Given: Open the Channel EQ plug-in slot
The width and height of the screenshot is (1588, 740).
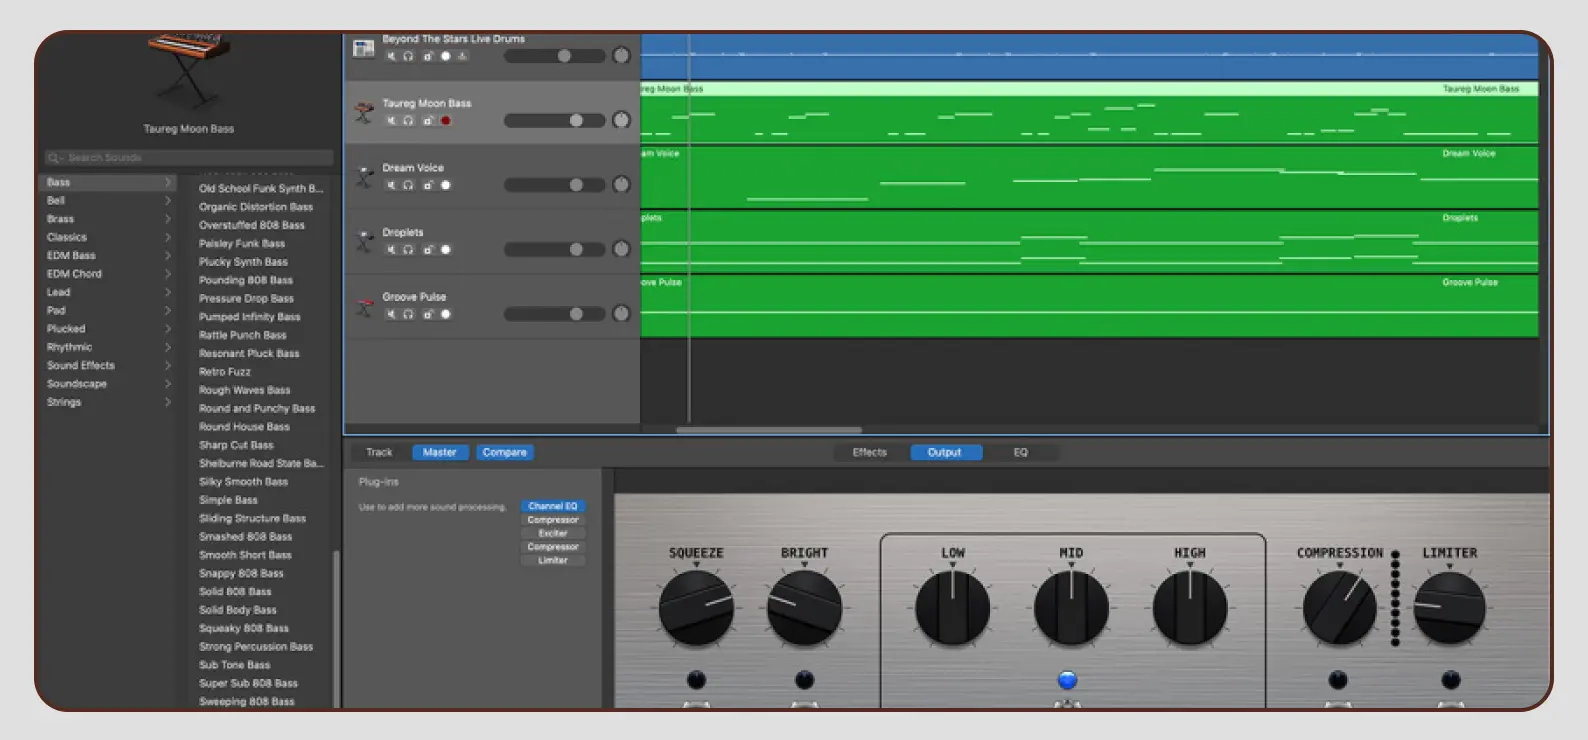Looking at the screenshot, I should point(553,506).
